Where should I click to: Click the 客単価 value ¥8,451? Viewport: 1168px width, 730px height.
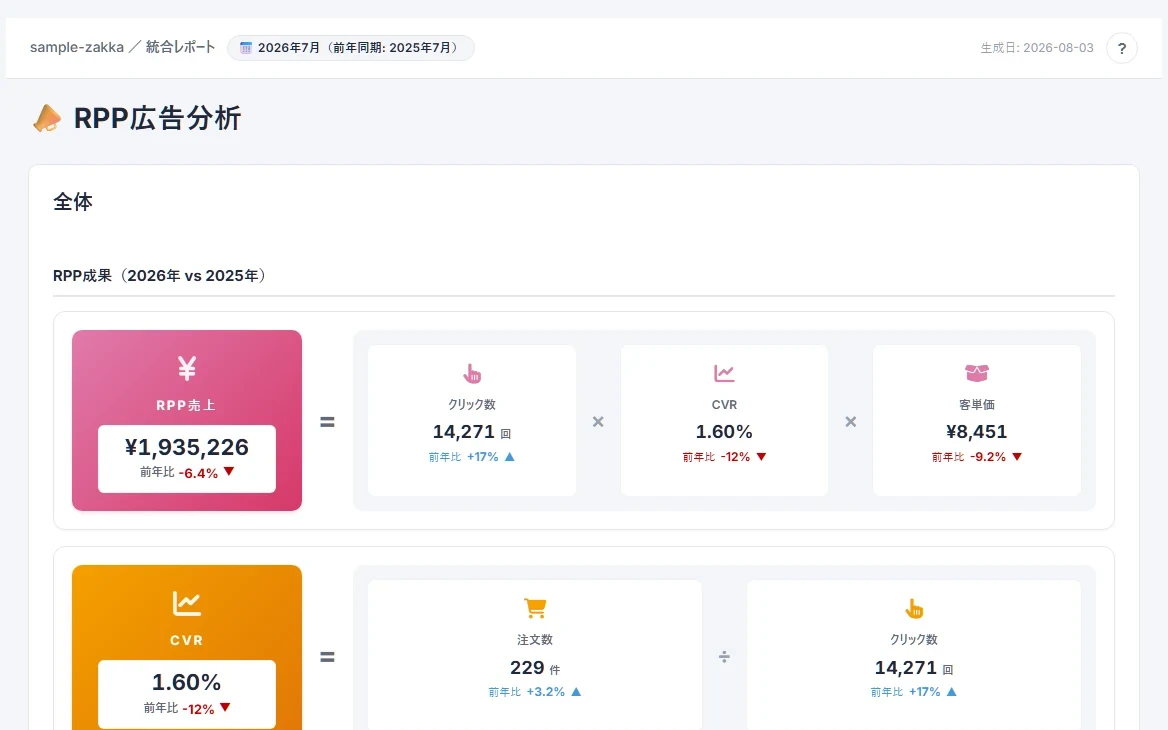tap(977, 432)
